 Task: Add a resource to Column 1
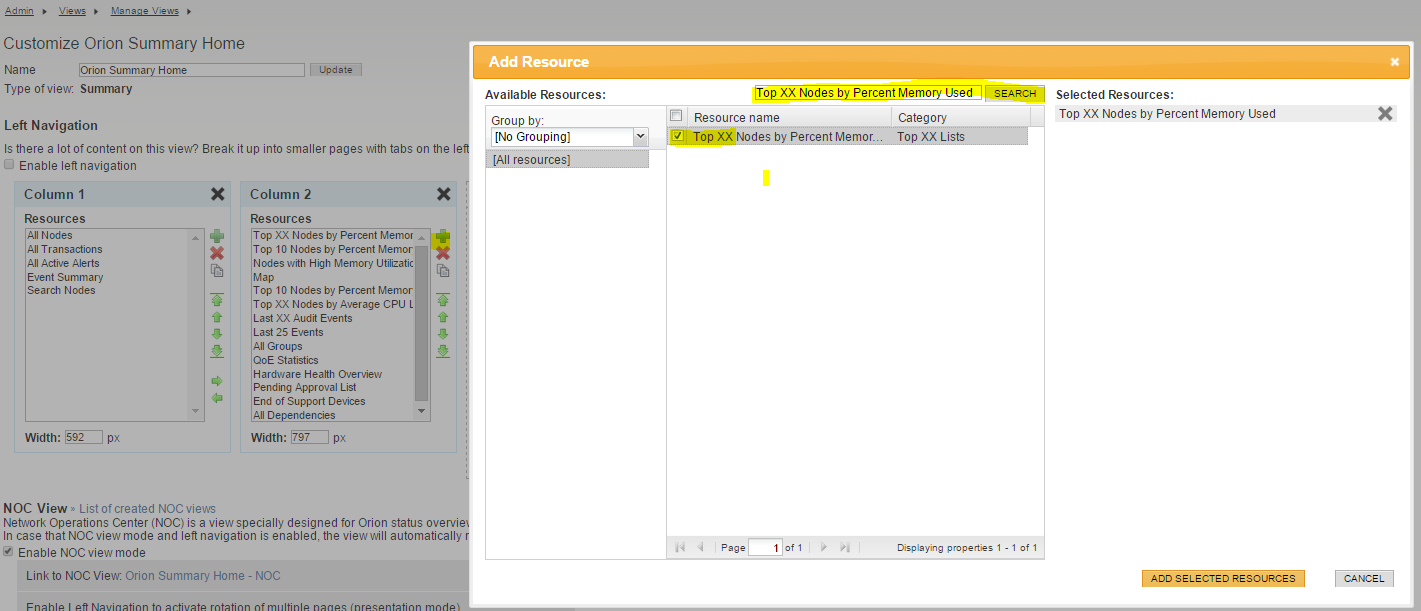pos(217,236)
